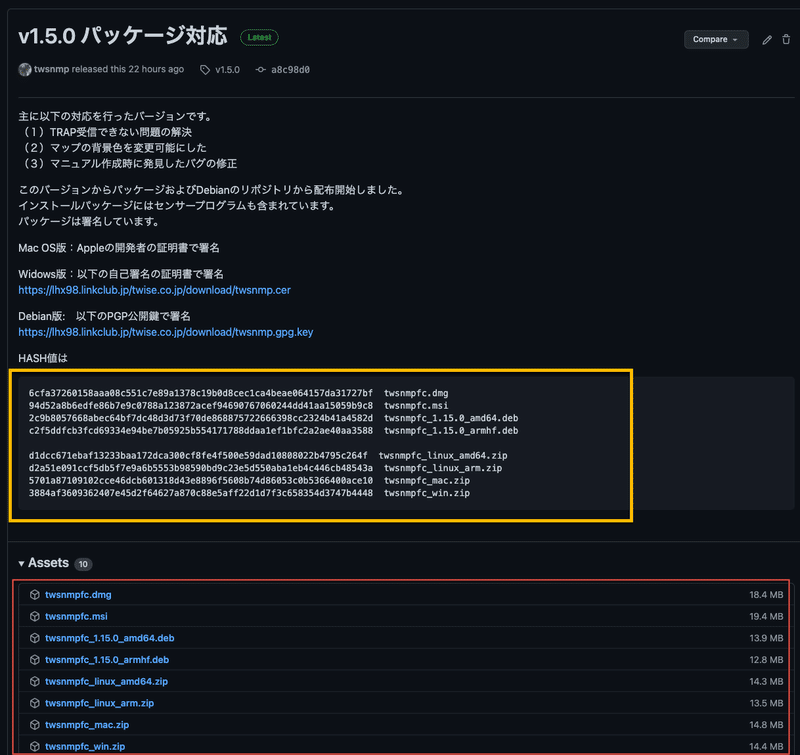Open the twsnmp.gpg.key download link

pos(166,332)
